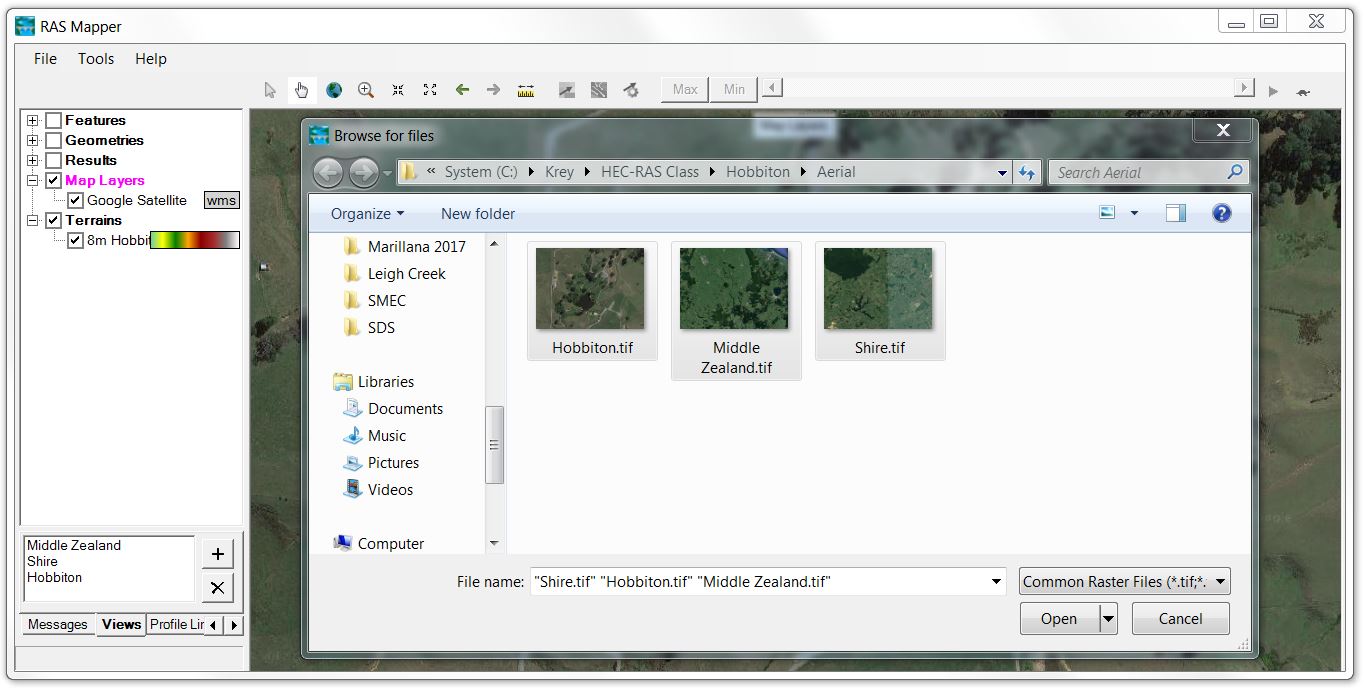1364x692 pixels.
Task: Uncheck the 8m Hobbiton terrain checkbox
Action: pos(75,240)
